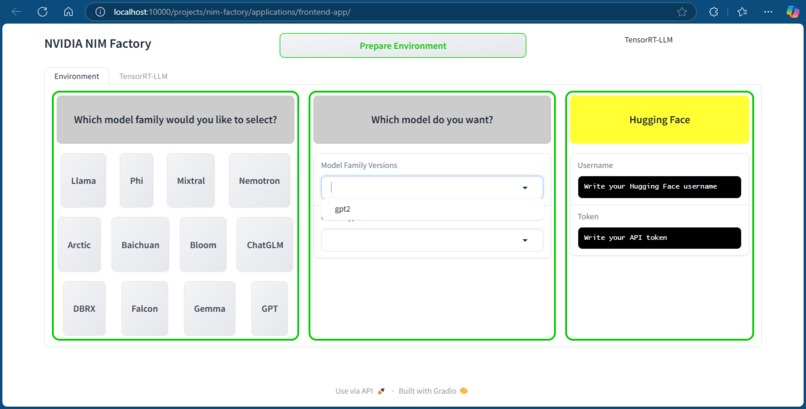Open browser settings and more menu
Image resolution: width=806 pixels, height=409 pixels.
[x=768, y=12]
